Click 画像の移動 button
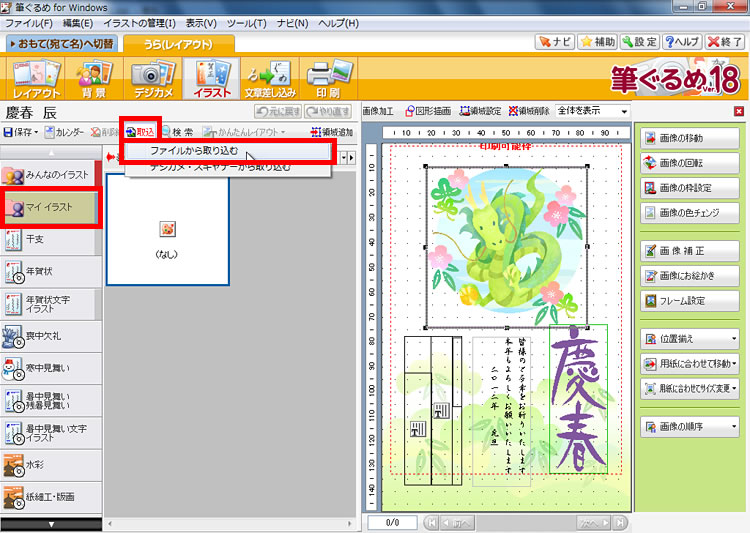Image resolution: width=750 pixels, height=533 pixels. click(690, 138)
